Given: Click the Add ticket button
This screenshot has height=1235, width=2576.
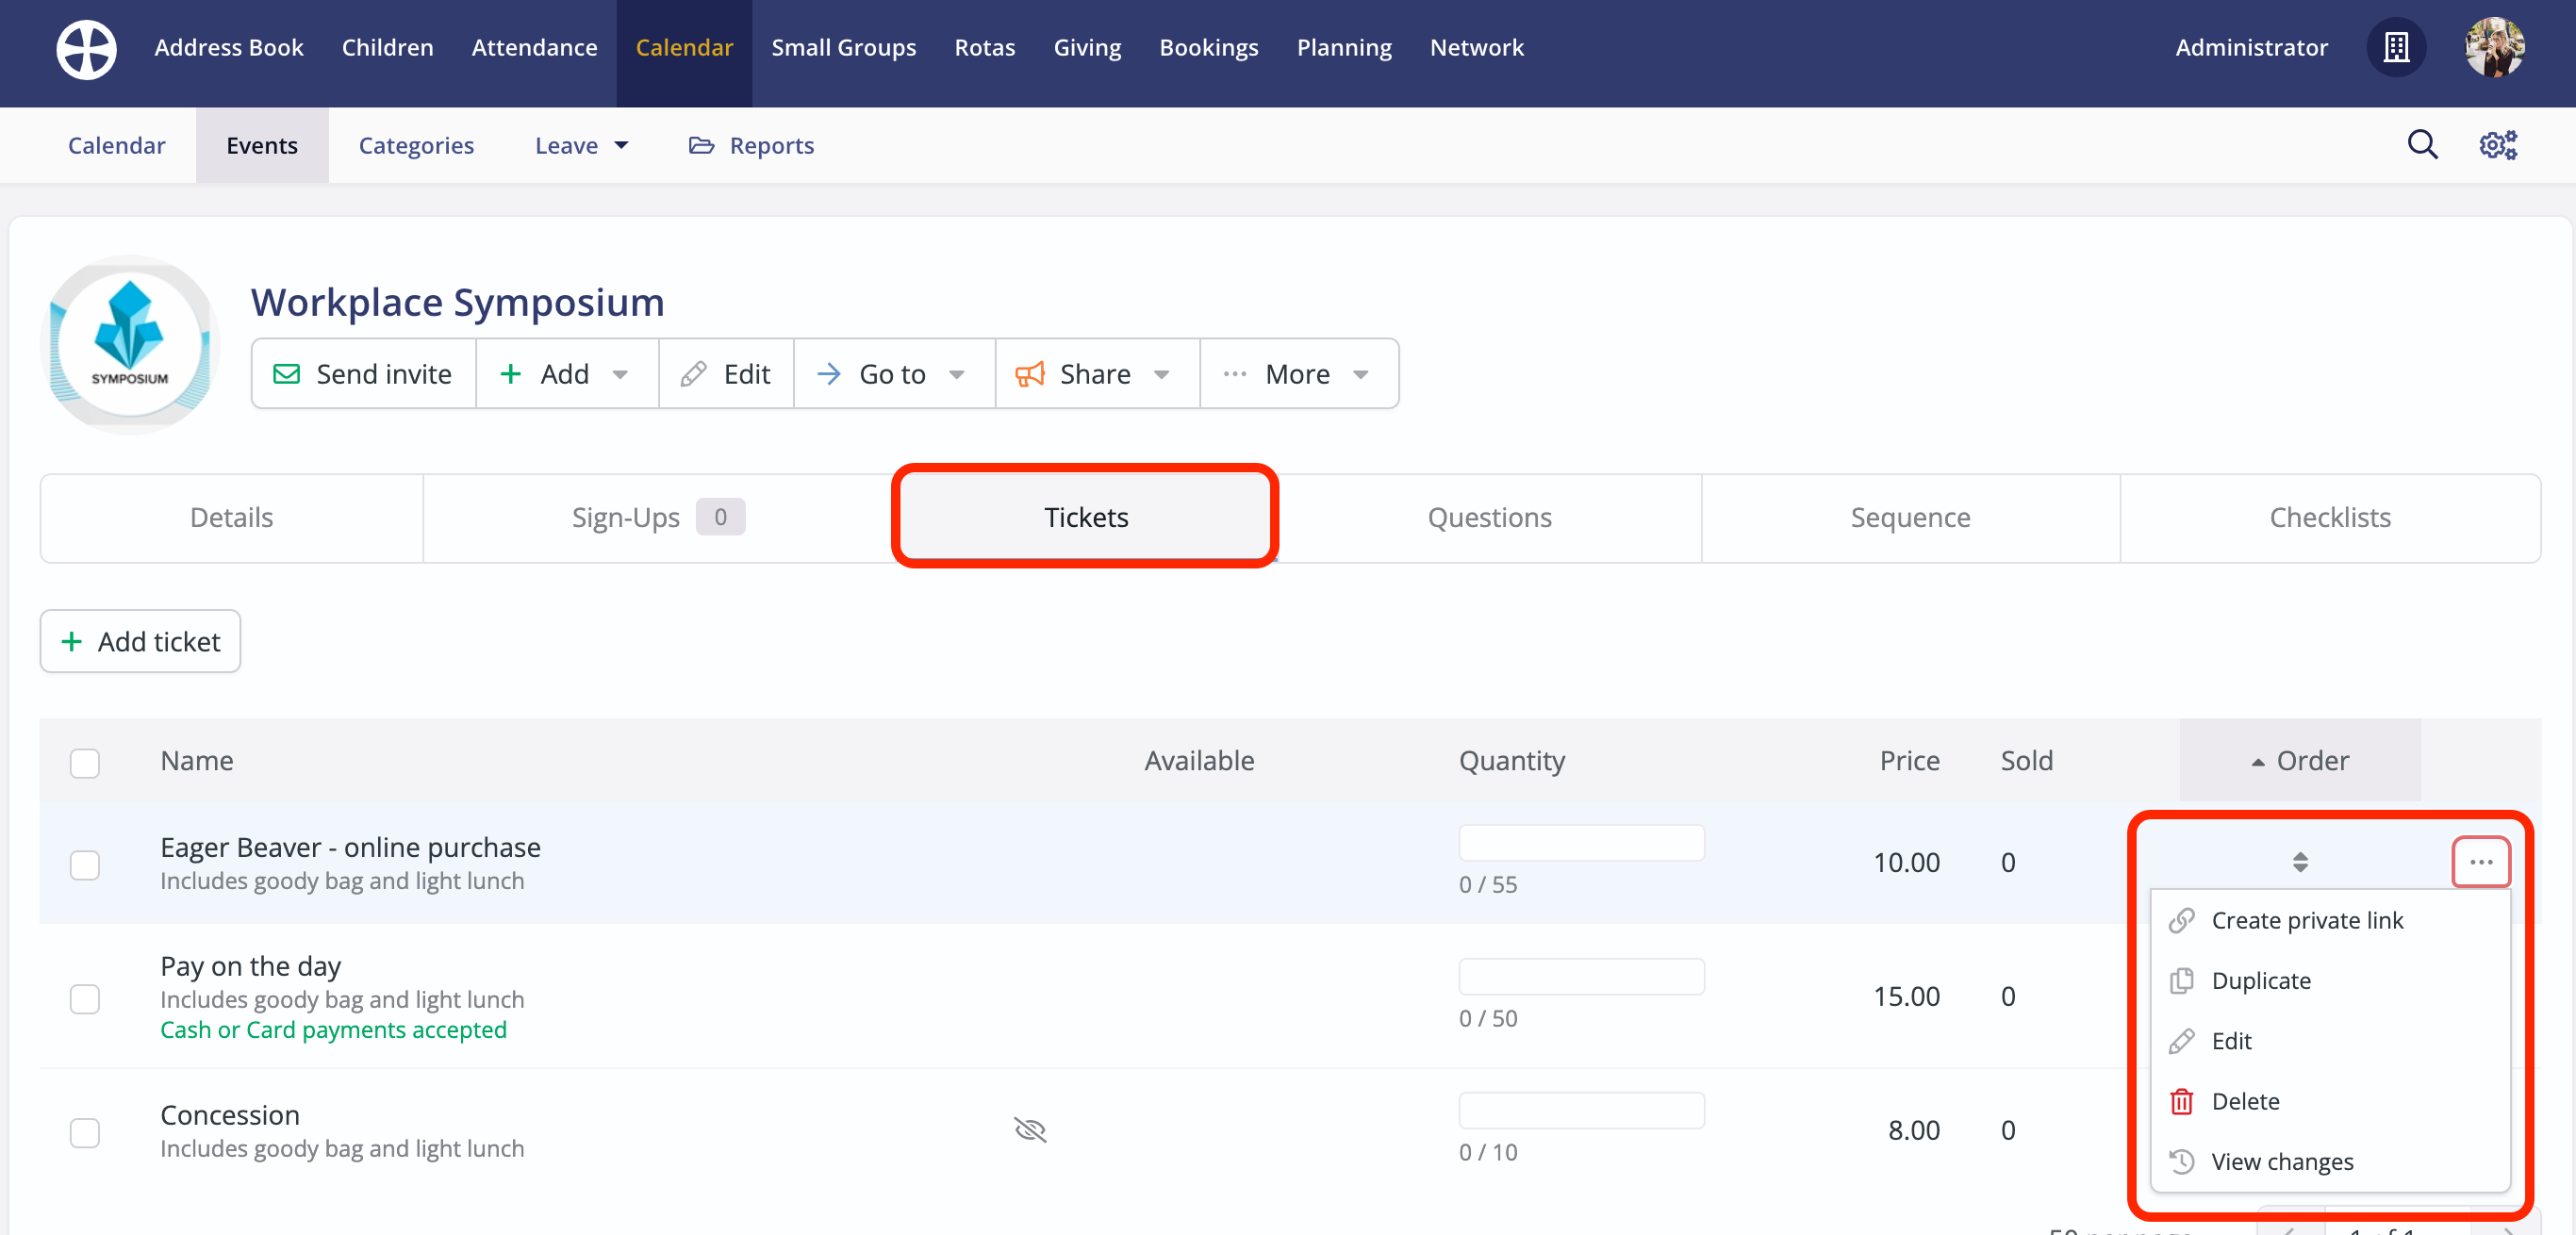Looking at the screenshot, I should point(141,641).
